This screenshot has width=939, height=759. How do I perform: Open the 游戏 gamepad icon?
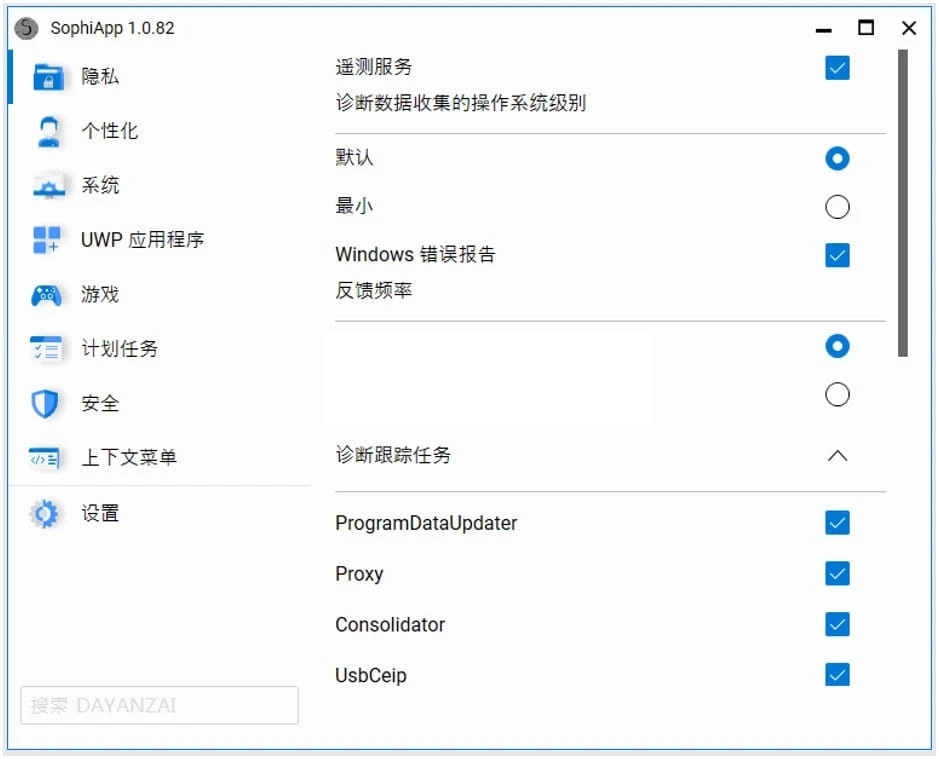(47, 295)
